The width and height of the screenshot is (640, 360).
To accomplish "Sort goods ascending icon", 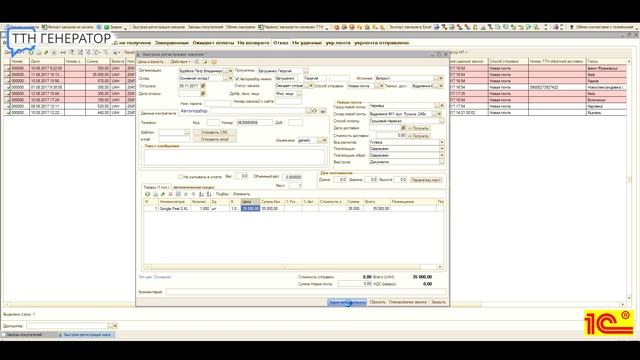I will point(201,194).
